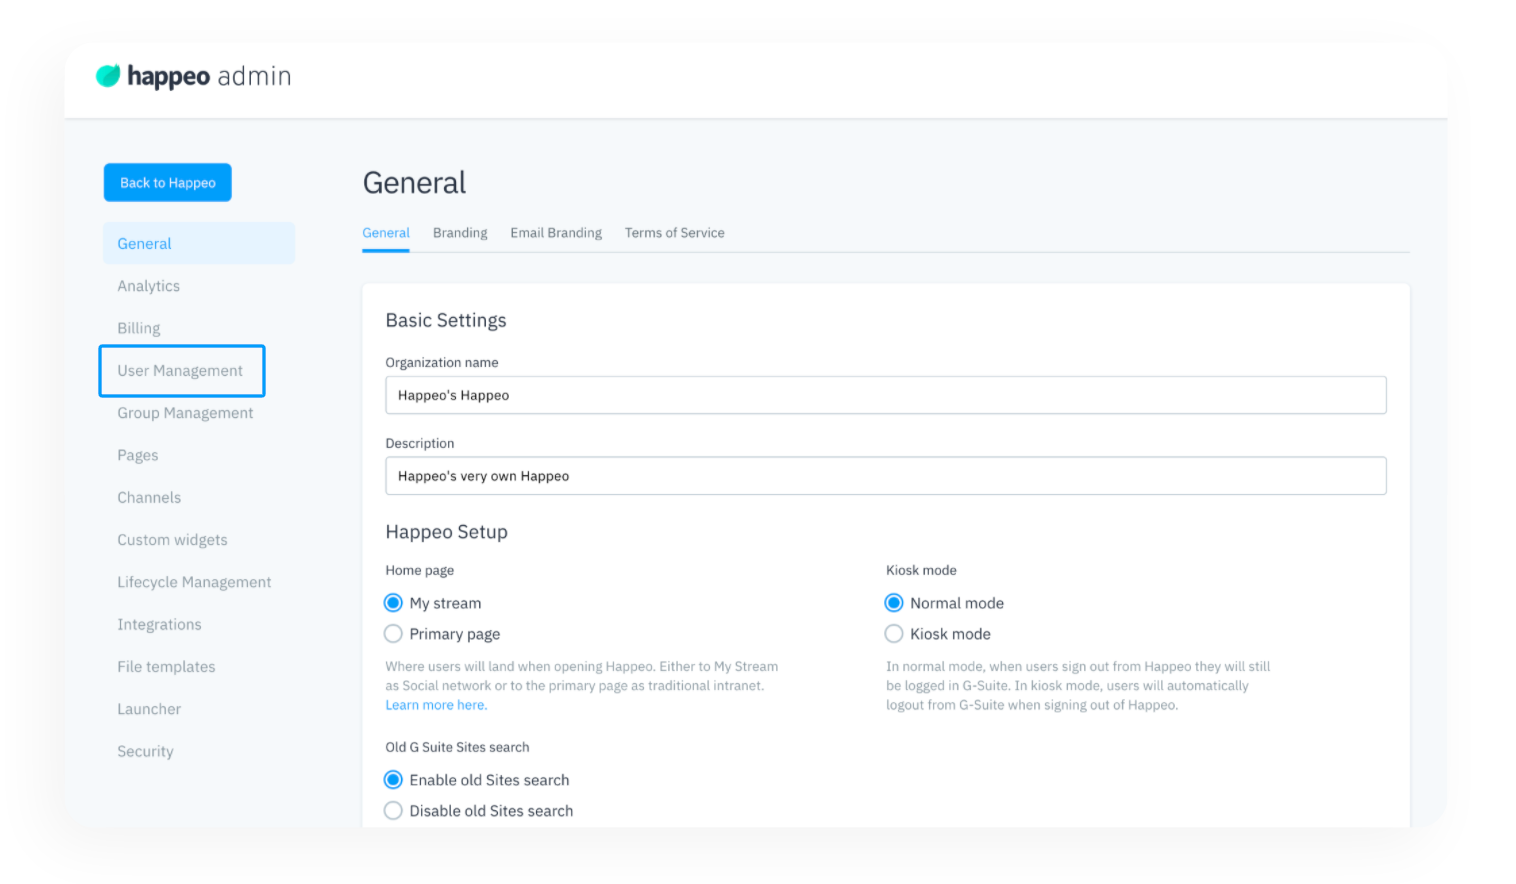
Task: Choose Disable old Sites search
Action: click(x=394, y=811)
